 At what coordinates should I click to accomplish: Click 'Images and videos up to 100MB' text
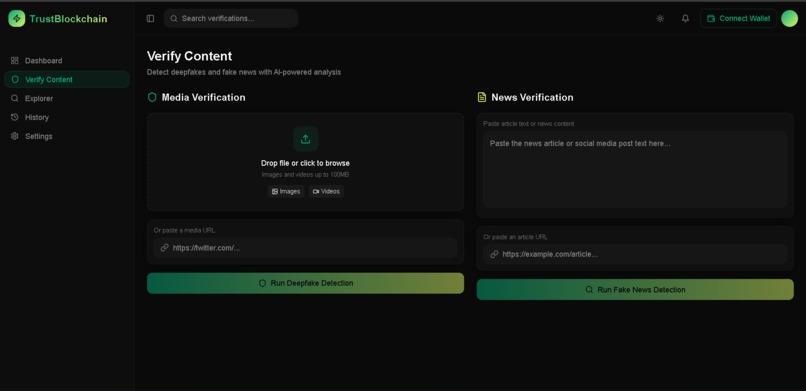(x=305, y=175)
